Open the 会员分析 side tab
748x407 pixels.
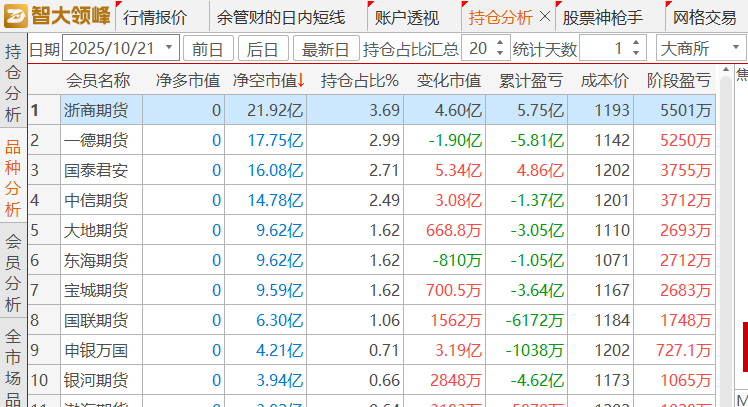pyautogui.click(x=13, y=272)
